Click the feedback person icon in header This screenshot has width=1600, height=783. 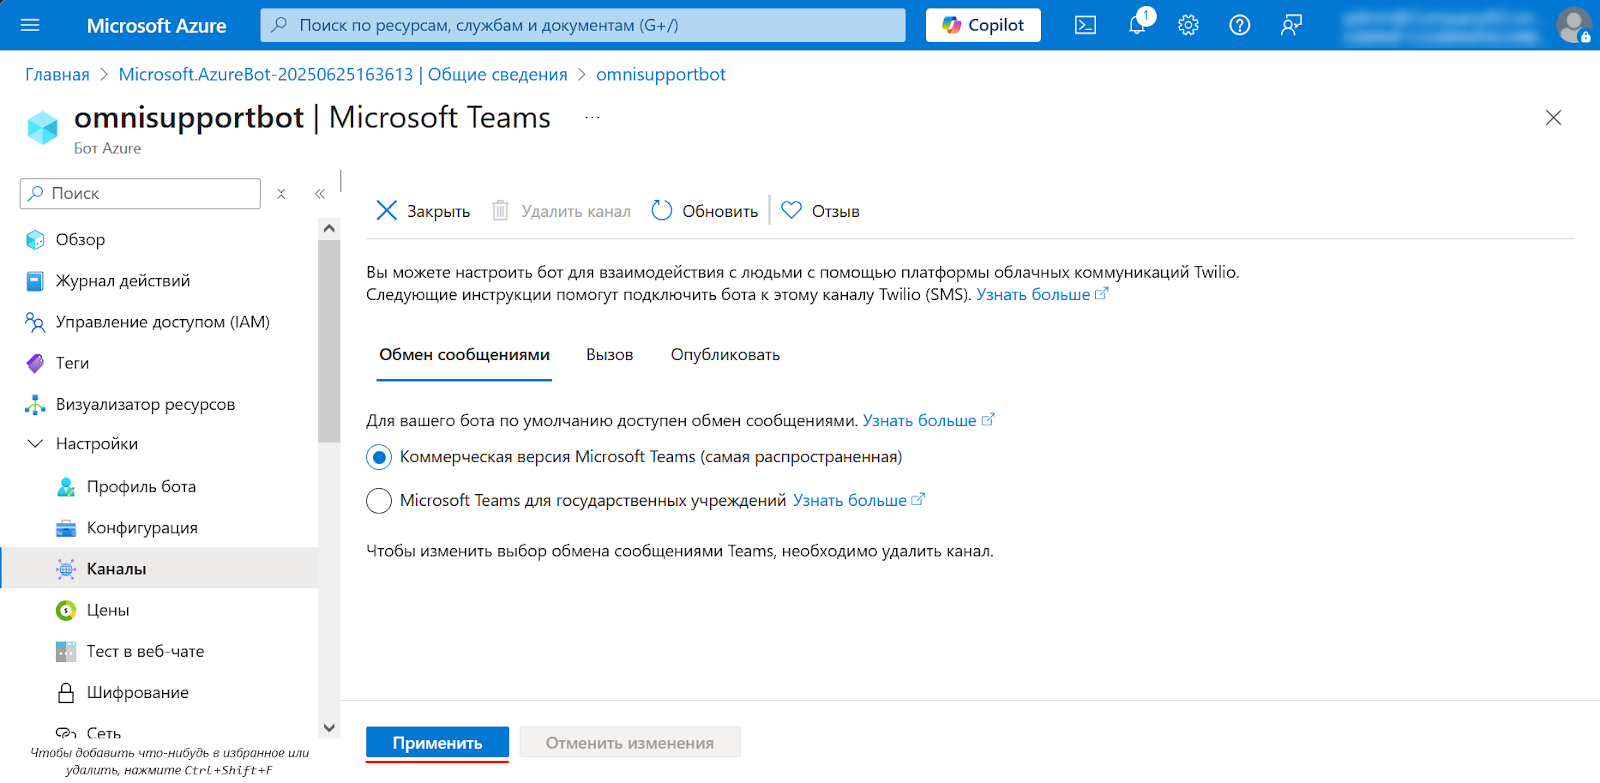(1291, 25)
